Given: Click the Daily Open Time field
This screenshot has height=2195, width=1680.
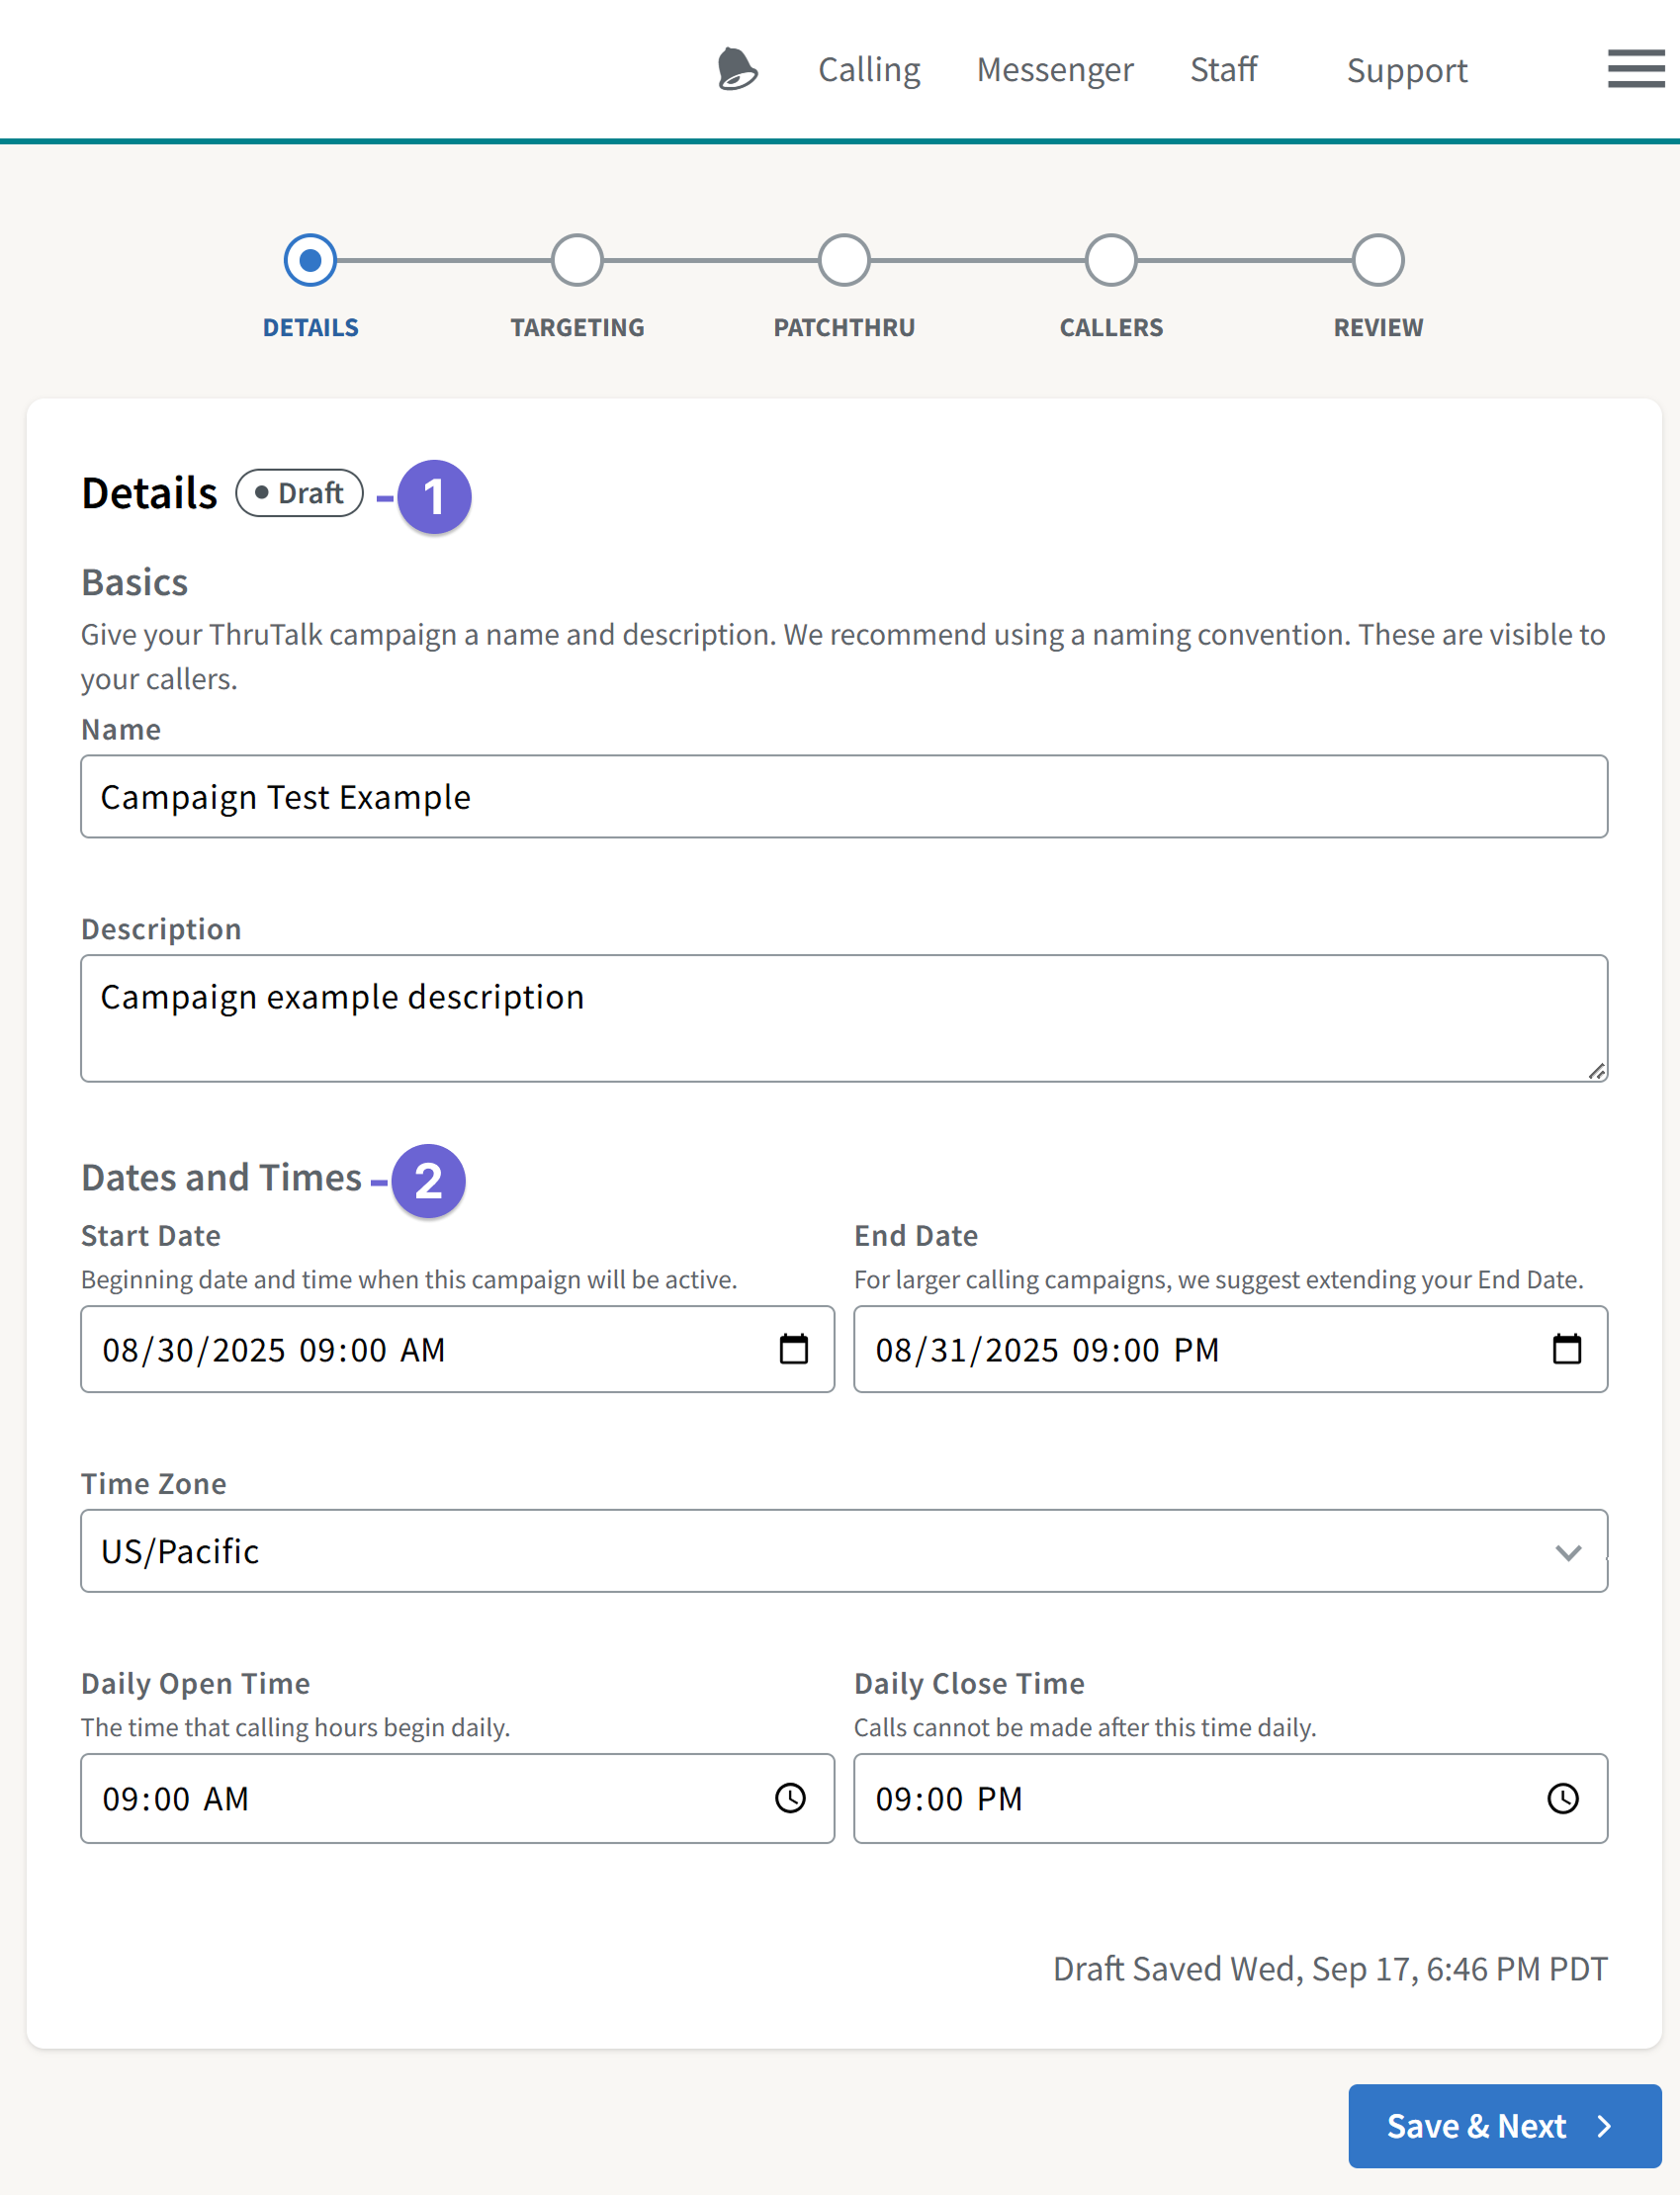Looking at the screenshot, I should coord(457,1798).
